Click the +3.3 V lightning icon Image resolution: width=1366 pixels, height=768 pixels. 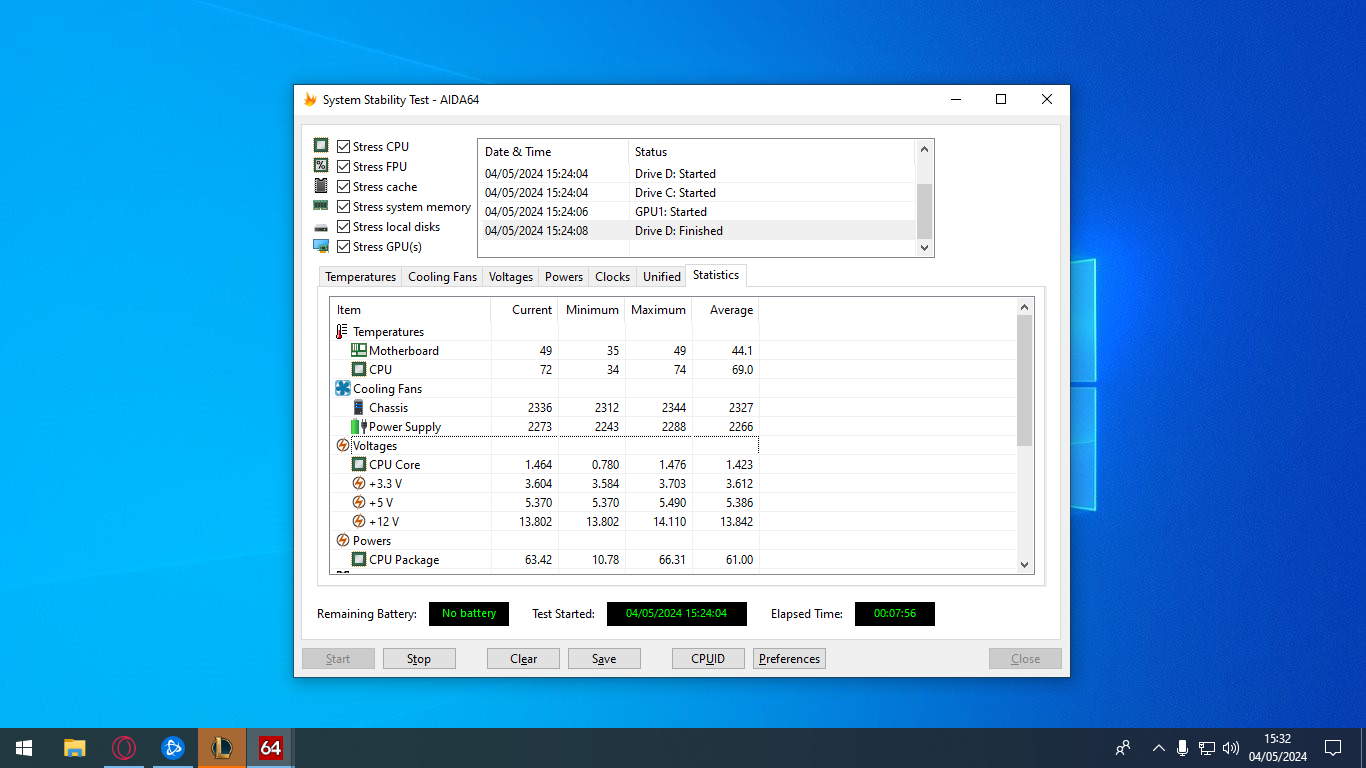point(359,483)
